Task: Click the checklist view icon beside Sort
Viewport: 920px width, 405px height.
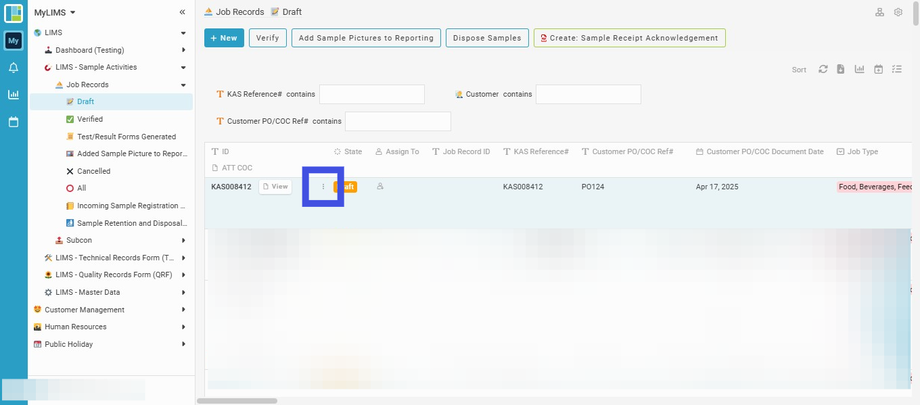Action: pyautogui.click(x=897, y=69)
